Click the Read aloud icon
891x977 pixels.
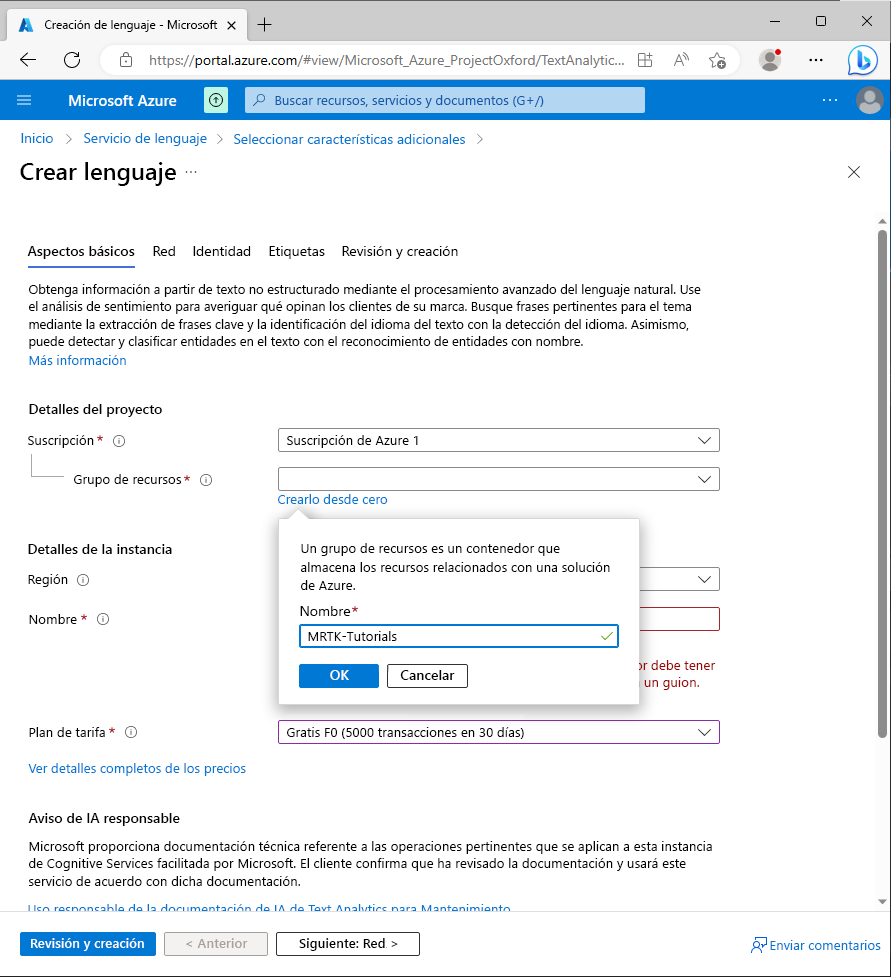tap(681, 60)
